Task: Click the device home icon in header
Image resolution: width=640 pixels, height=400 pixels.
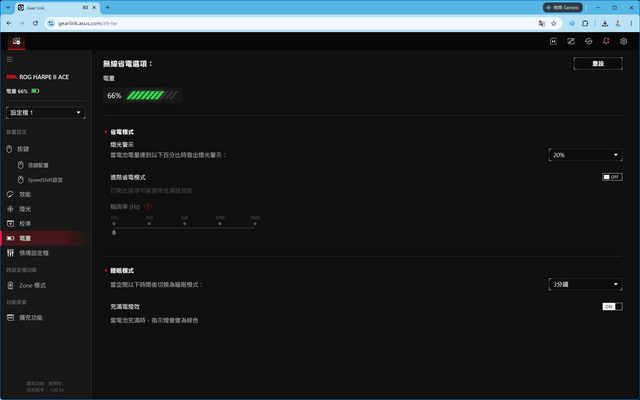Action: click(x=16, y=41)
